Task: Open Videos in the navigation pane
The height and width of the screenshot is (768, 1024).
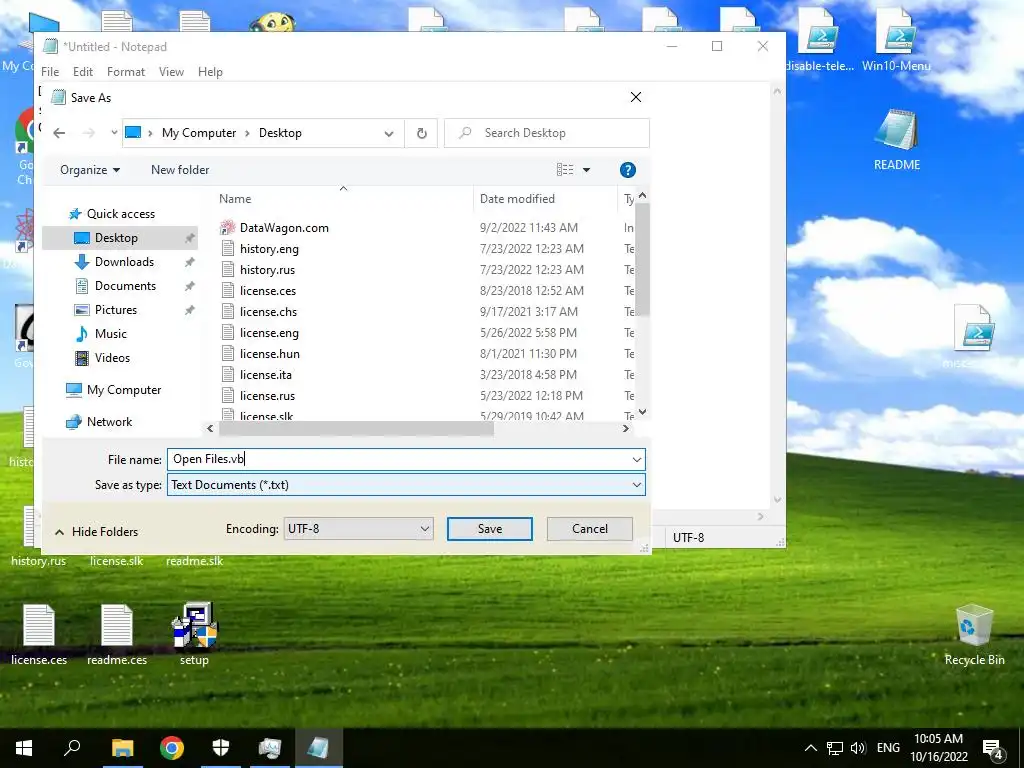Action: (x=112, y=358)
